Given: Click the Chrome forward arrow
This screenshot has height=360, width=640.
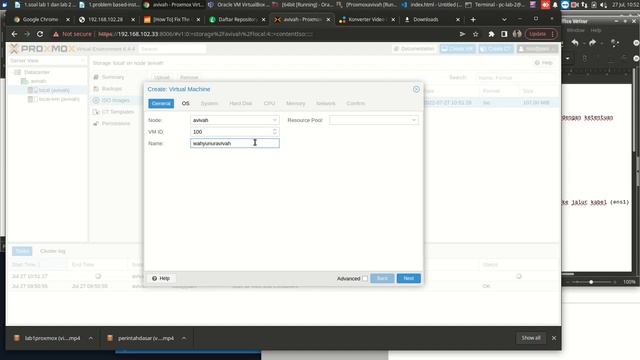Looking at the screenshot, I should 27,34.
